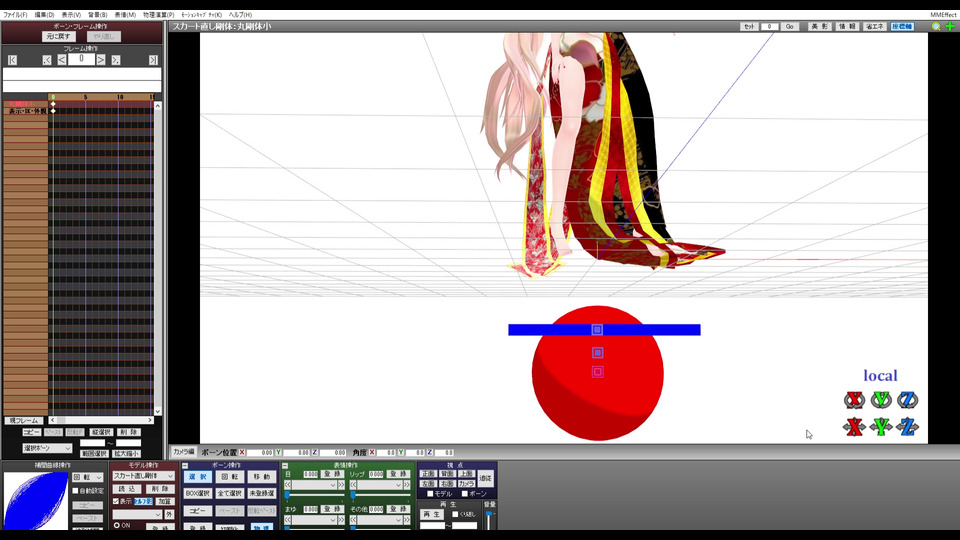This screenshot has width=960, height=540.
Task: Click the Z-axis rotation icon
Action: (x=908, y=400)
